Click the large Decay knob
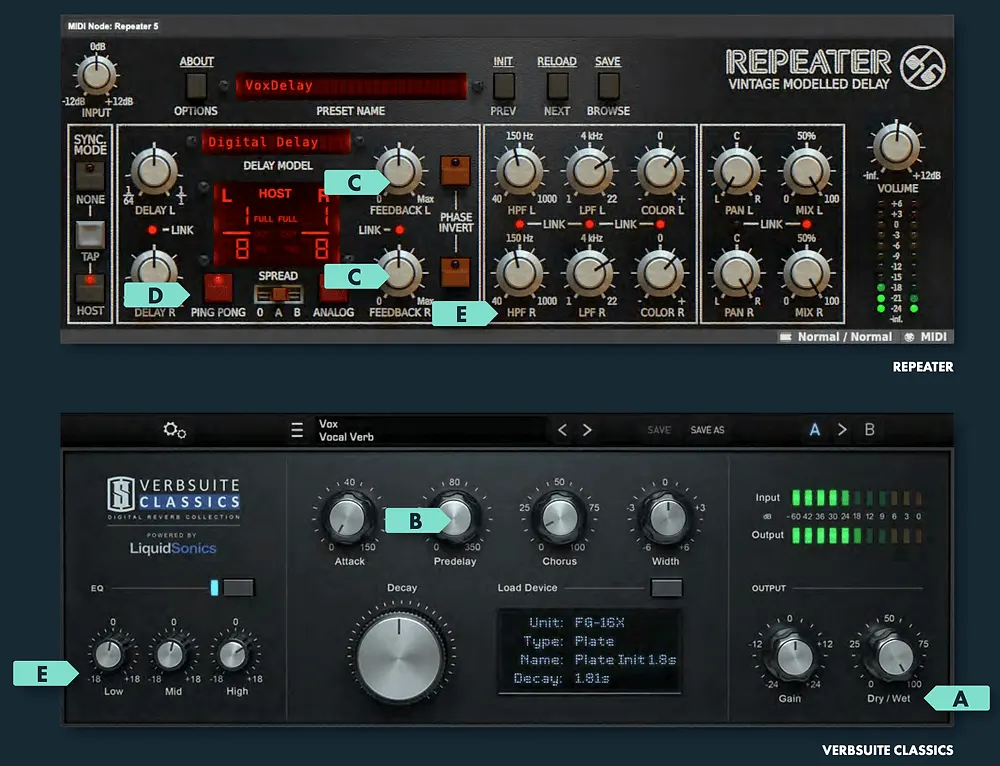1000x766 pixels. (x=400, y=656)
